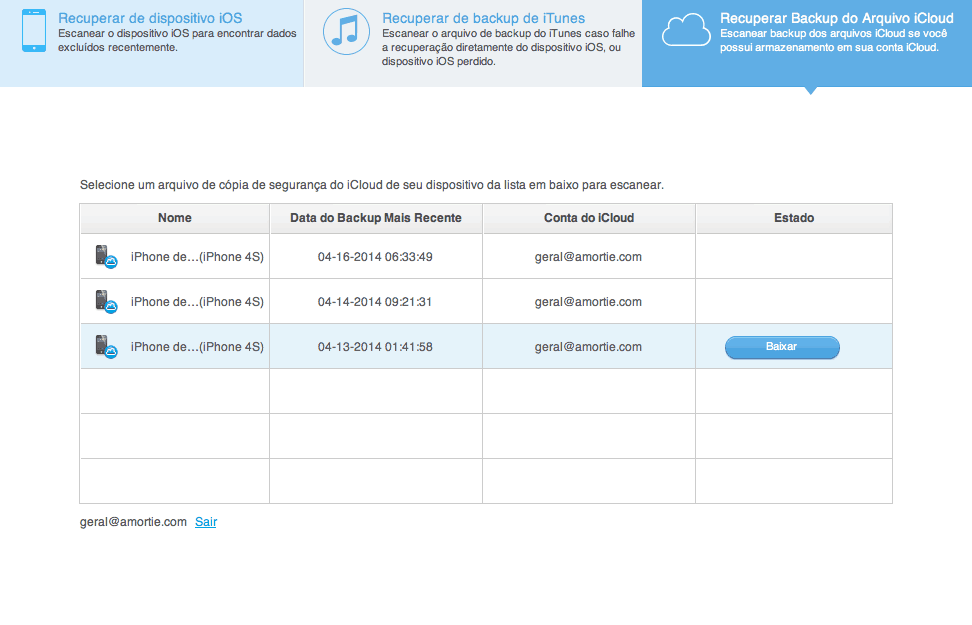Image resolution: width=972 pixels, height=625 pixels.
Task: Click the logged-in email geral@amortie.com below table
Action: click(133, 522)
